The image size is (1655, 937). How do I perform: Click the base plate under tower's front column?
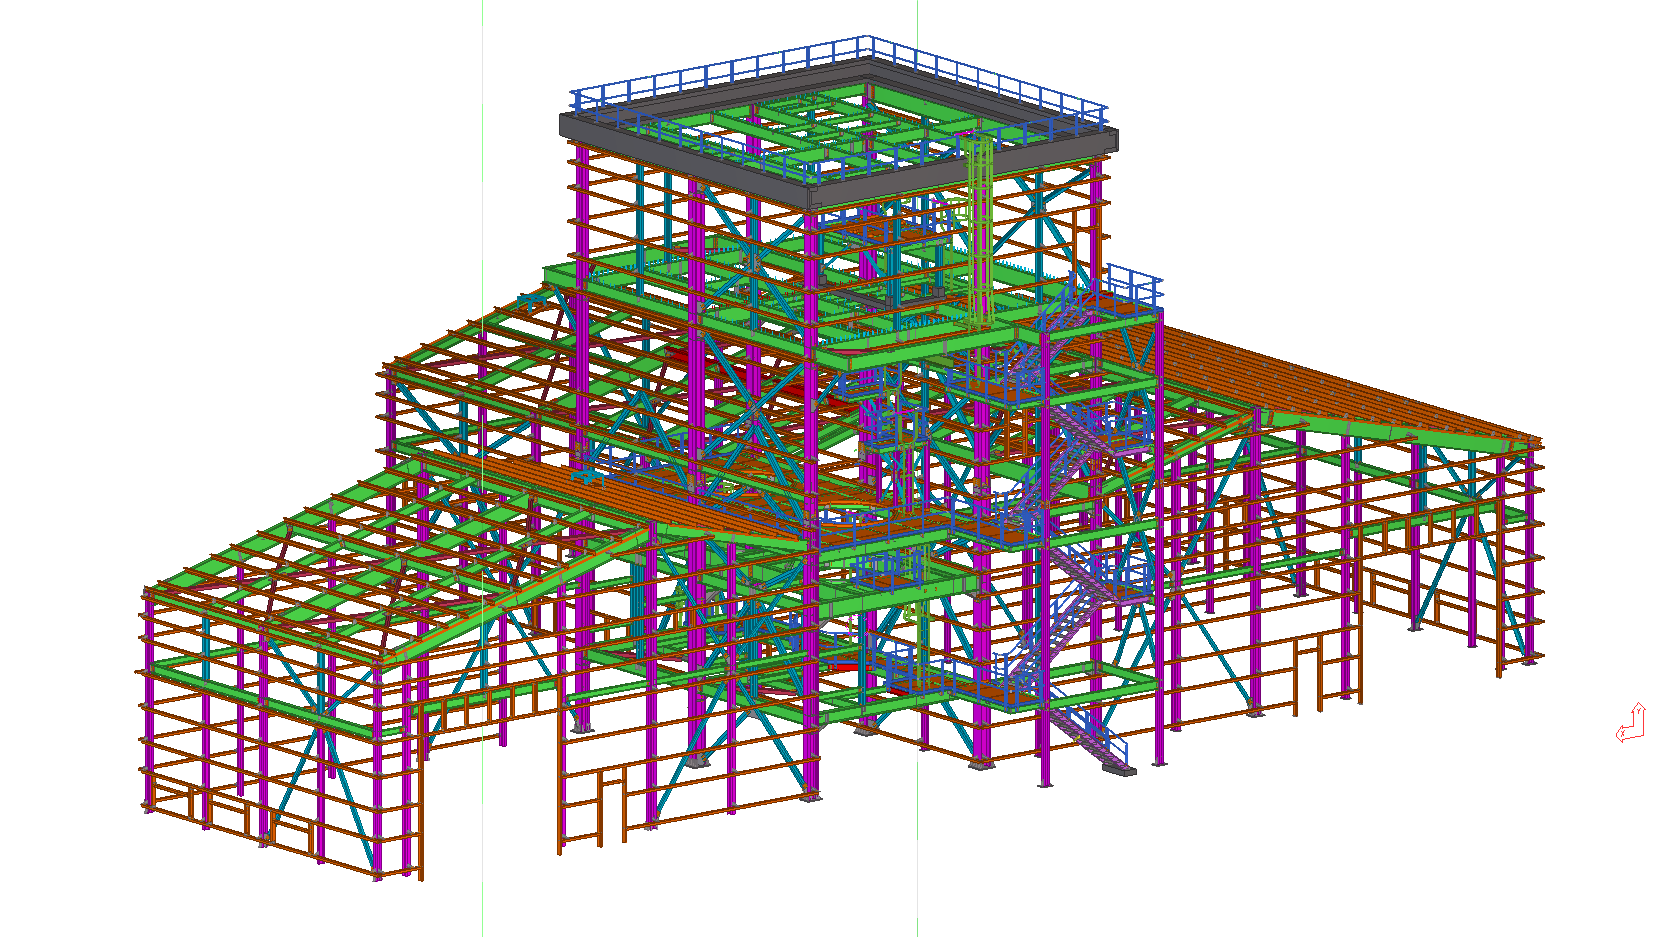coord(812,796)
